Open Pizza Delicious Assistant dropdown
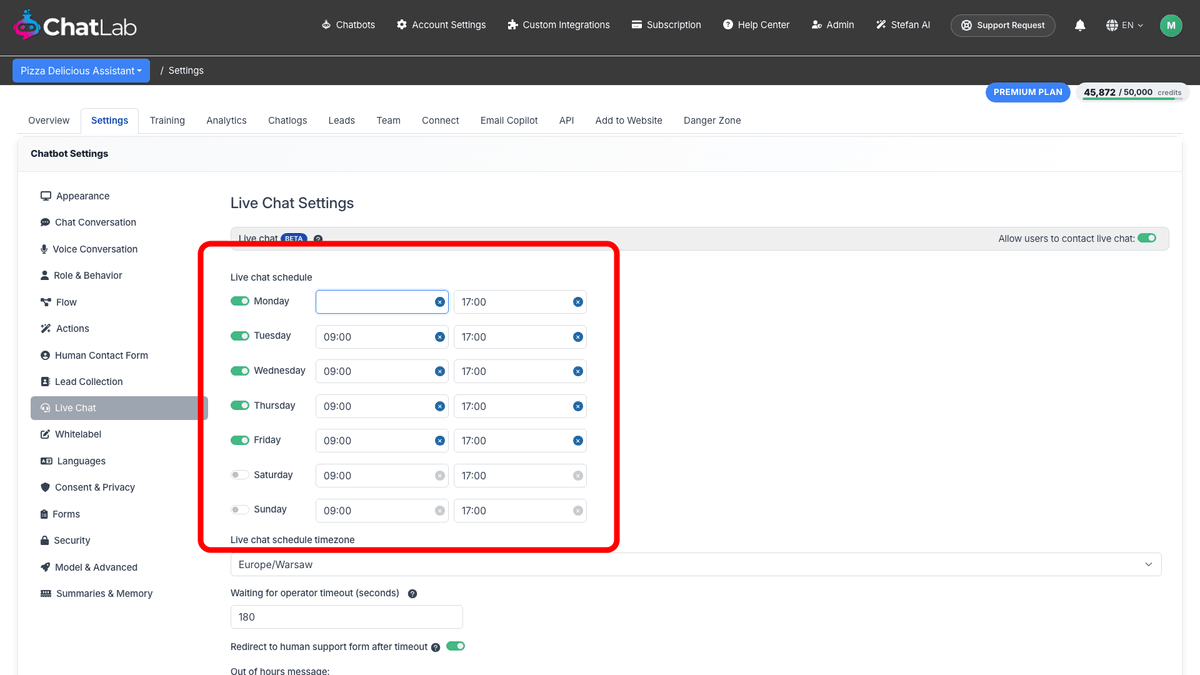Viewport: 1200px width, 675px height. pyautogui.click(x=81, y=71)
